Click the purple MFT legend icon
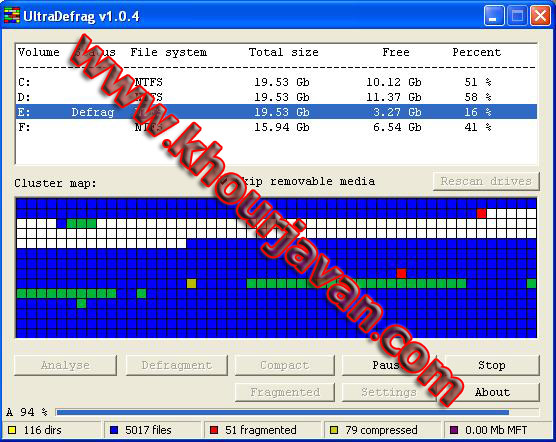556x442 pixels. point(454,430)
